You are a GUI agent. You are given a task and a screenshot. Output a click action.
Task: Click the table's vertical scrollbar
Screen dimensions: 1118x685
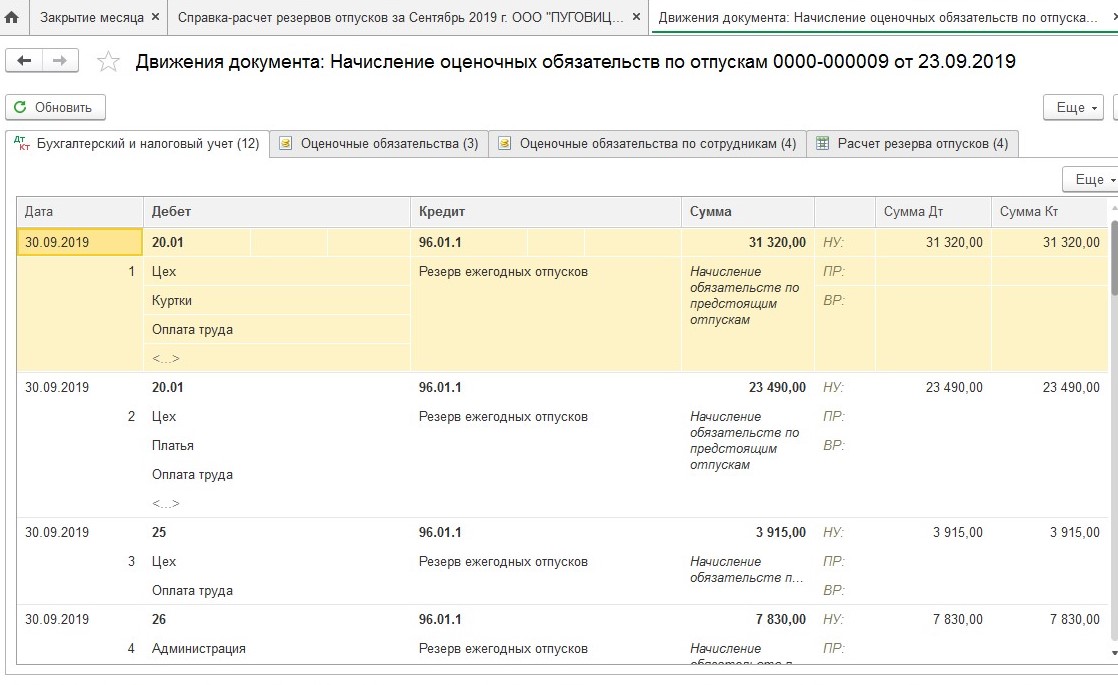tap(1112, 400)
